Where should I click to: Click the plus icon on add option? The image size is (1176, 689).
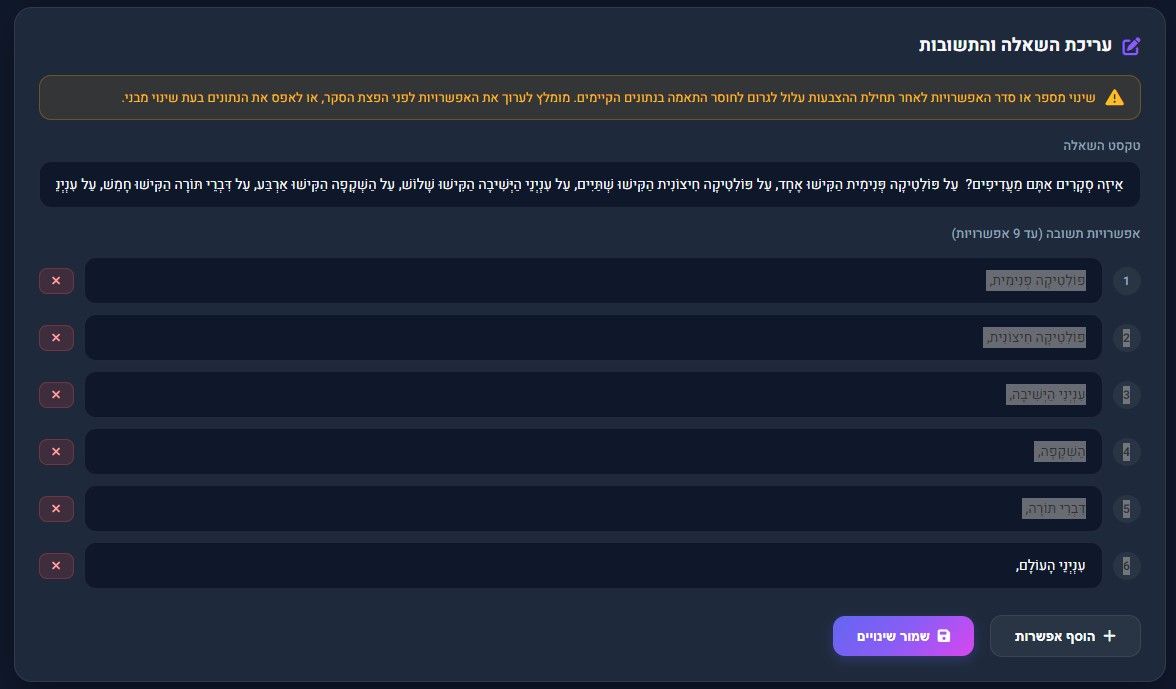coord(1110,636)
